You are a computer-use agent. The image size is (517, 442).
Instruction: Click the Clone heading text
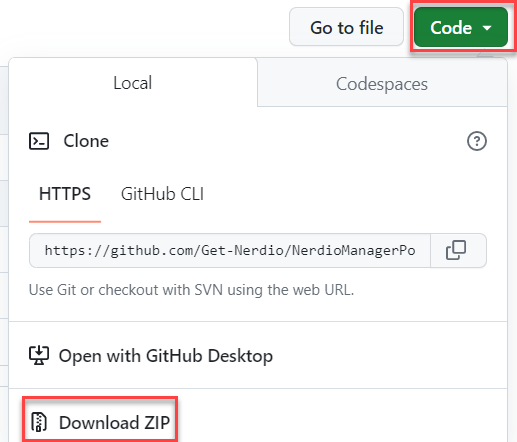[86, 141]
